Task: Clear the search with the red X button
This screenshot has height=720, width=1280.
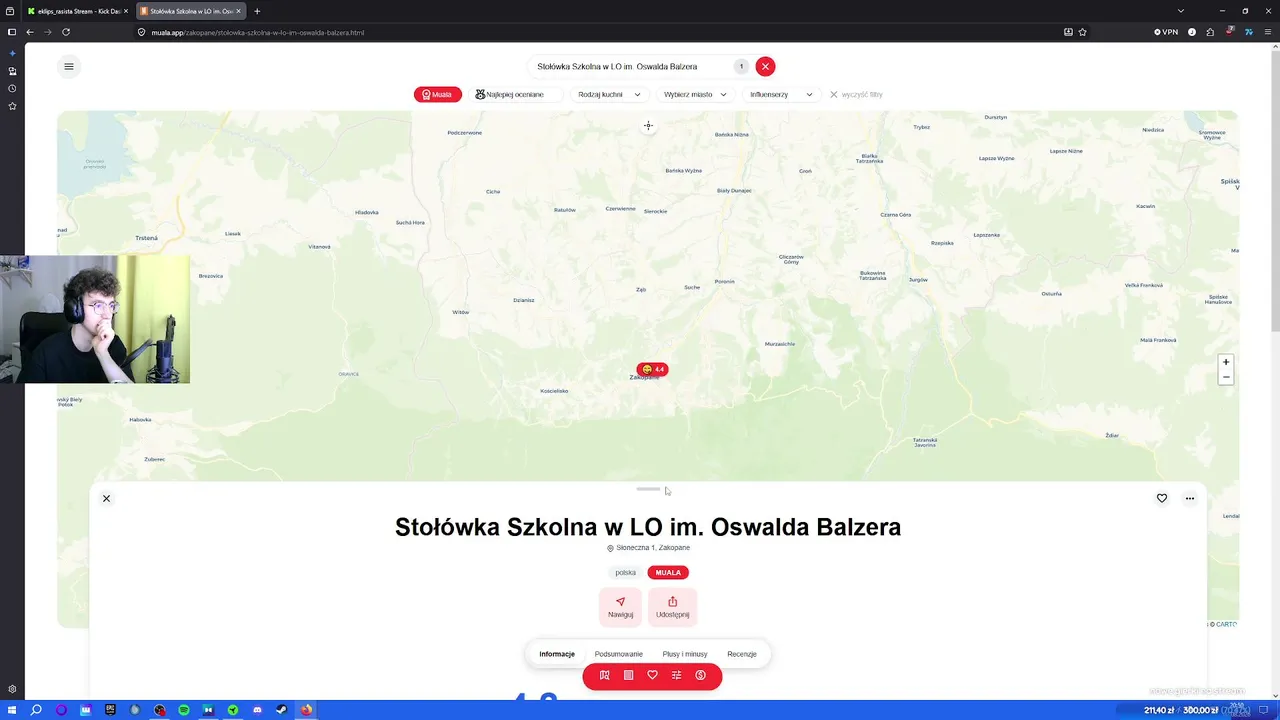Action: tap(765, 66)
